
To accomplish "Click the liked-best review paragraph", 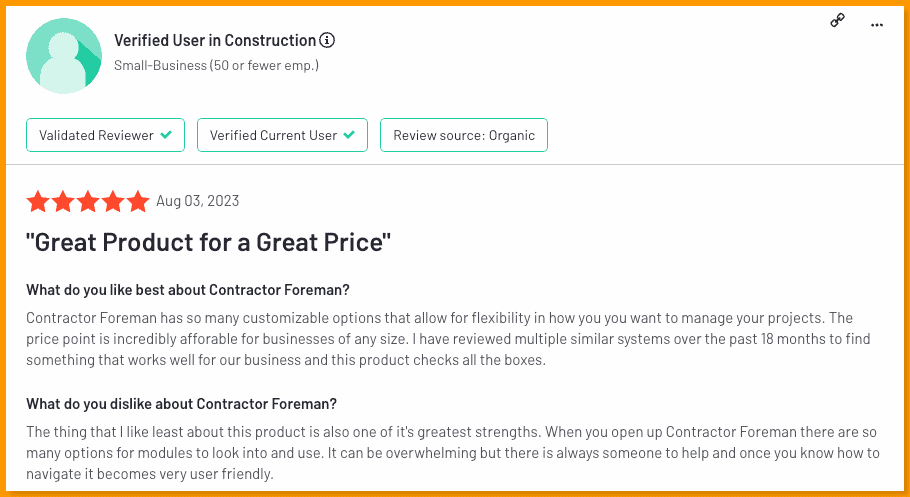I will pos(448,339).
